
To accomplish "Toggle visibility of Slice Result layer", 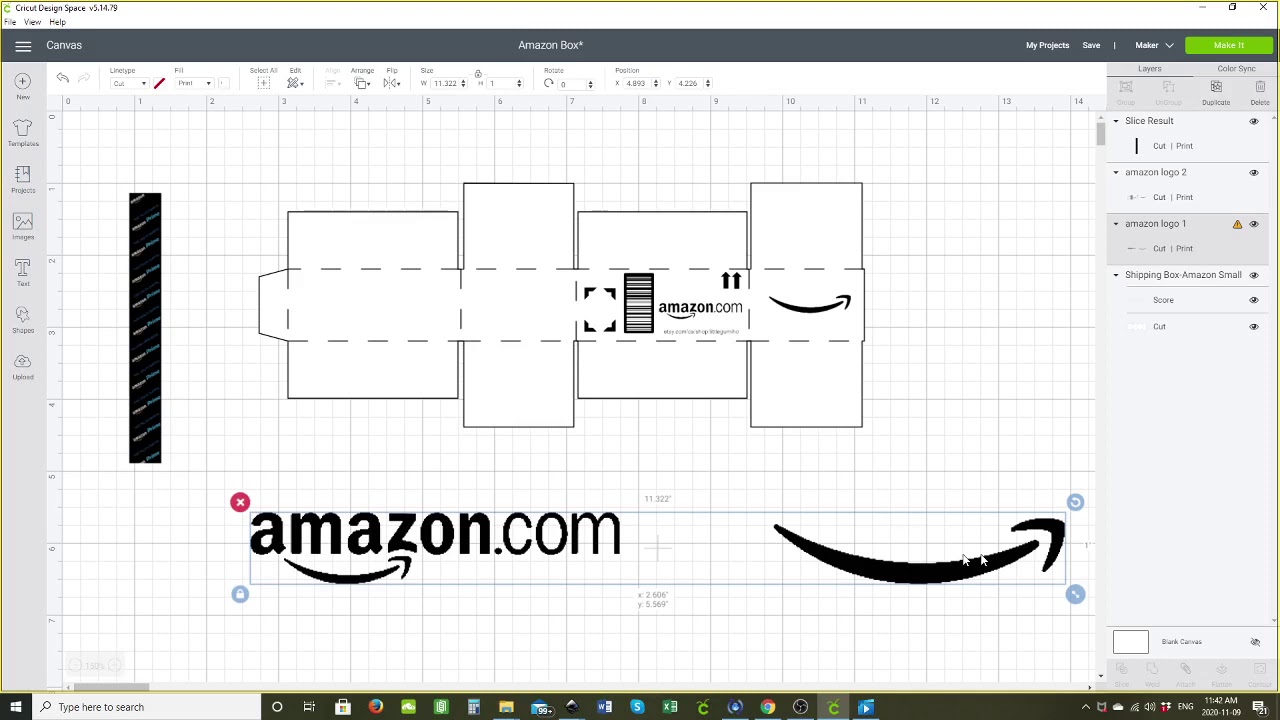I will 1254,121.
